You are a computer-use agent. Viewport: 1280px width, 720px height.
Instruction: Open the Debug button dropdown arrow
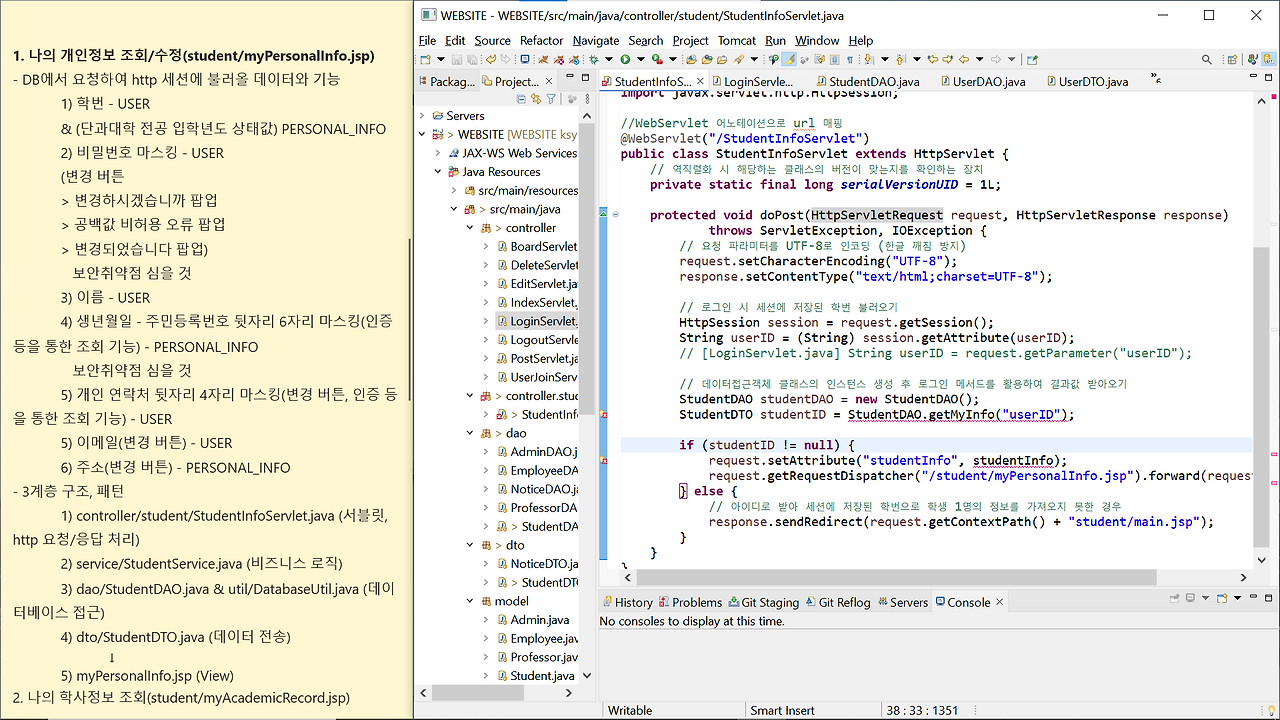pyautogui.click(x=611, y=60)
